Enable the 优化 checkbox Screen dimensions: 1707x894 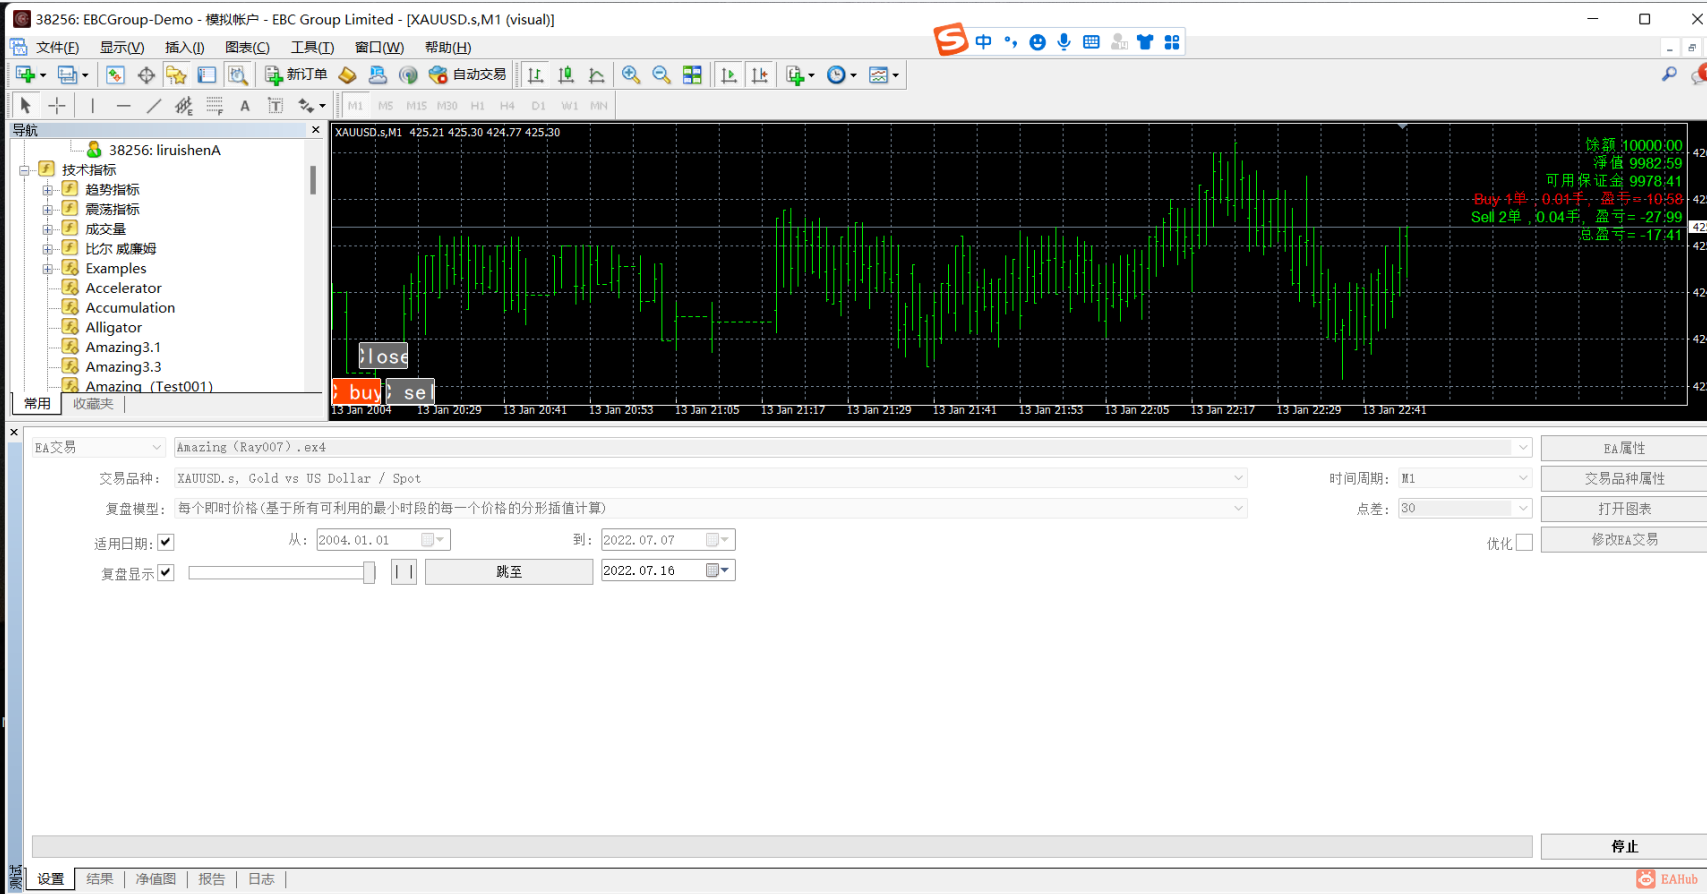click(x=1524, y=542)
